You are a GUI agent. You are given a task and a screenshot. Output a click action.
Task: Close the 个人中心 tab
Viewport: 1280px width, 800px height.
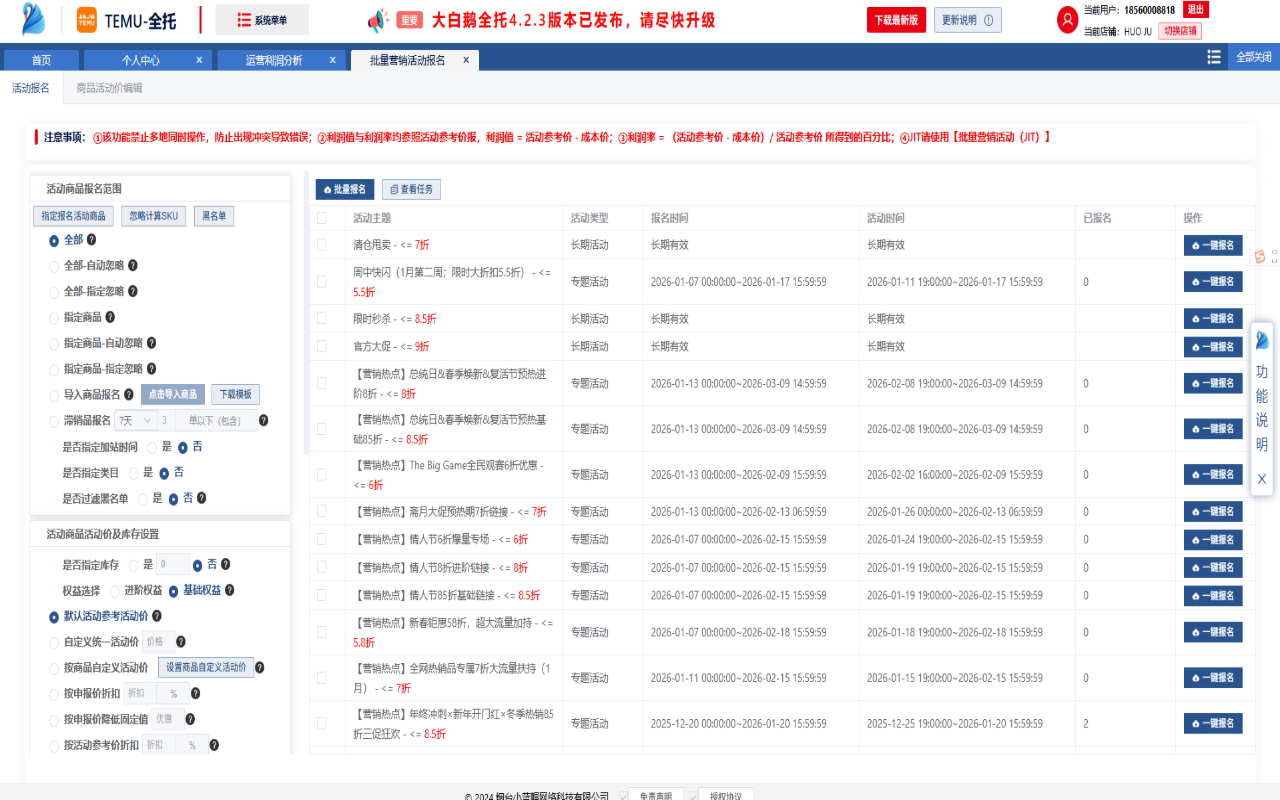tap(199, 60)
